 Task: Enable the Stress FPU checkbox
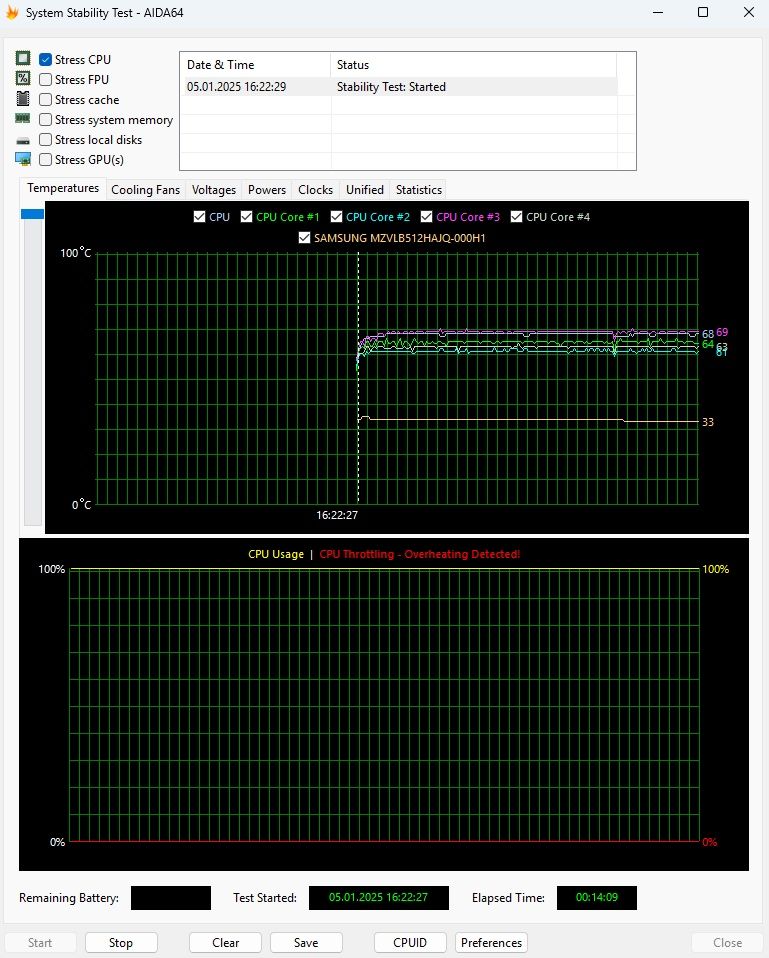pos(45,79)
